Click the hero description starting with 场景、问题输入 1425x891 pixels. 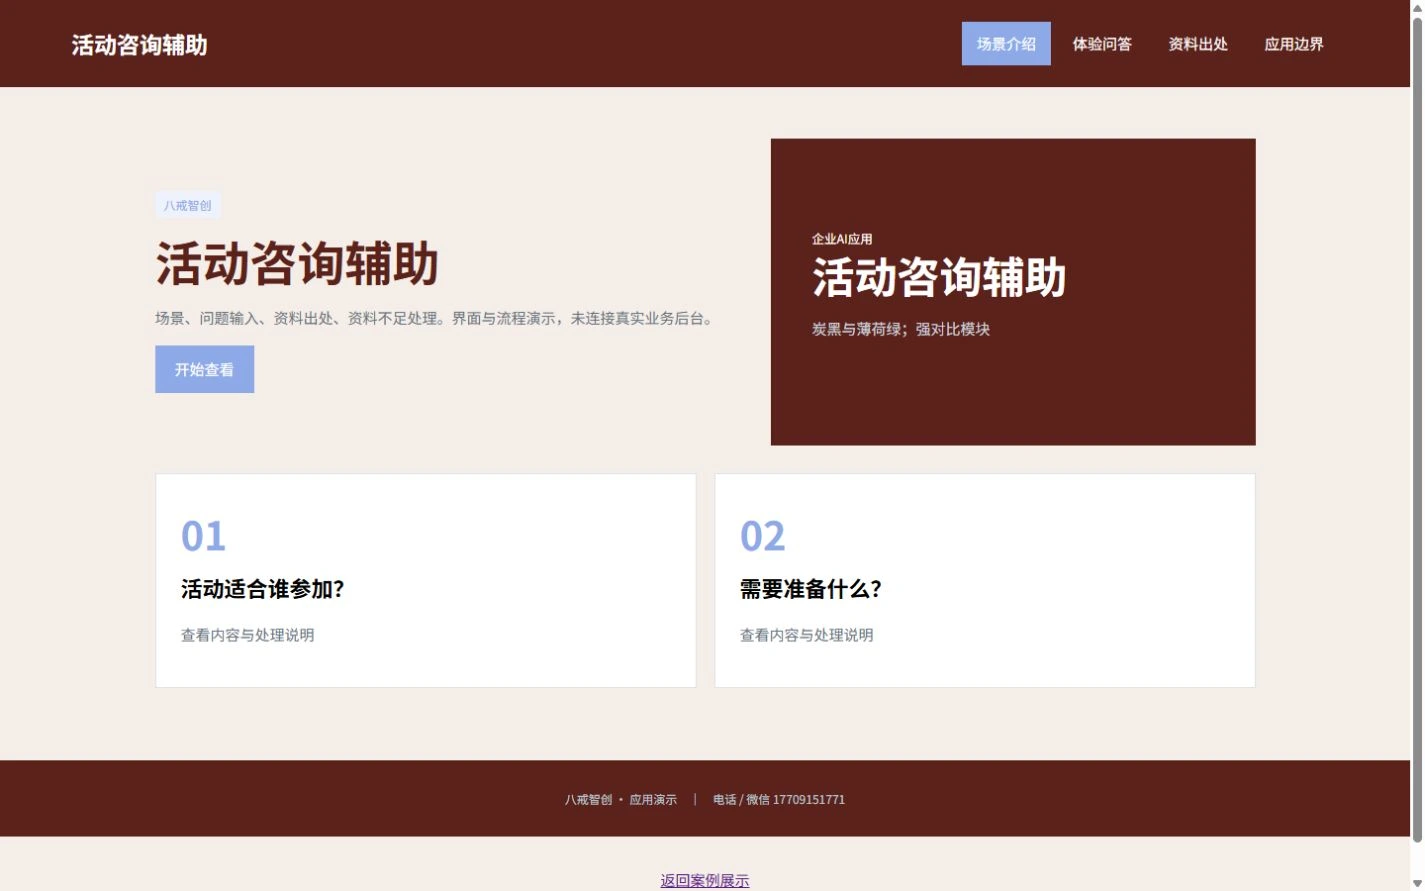436,318
